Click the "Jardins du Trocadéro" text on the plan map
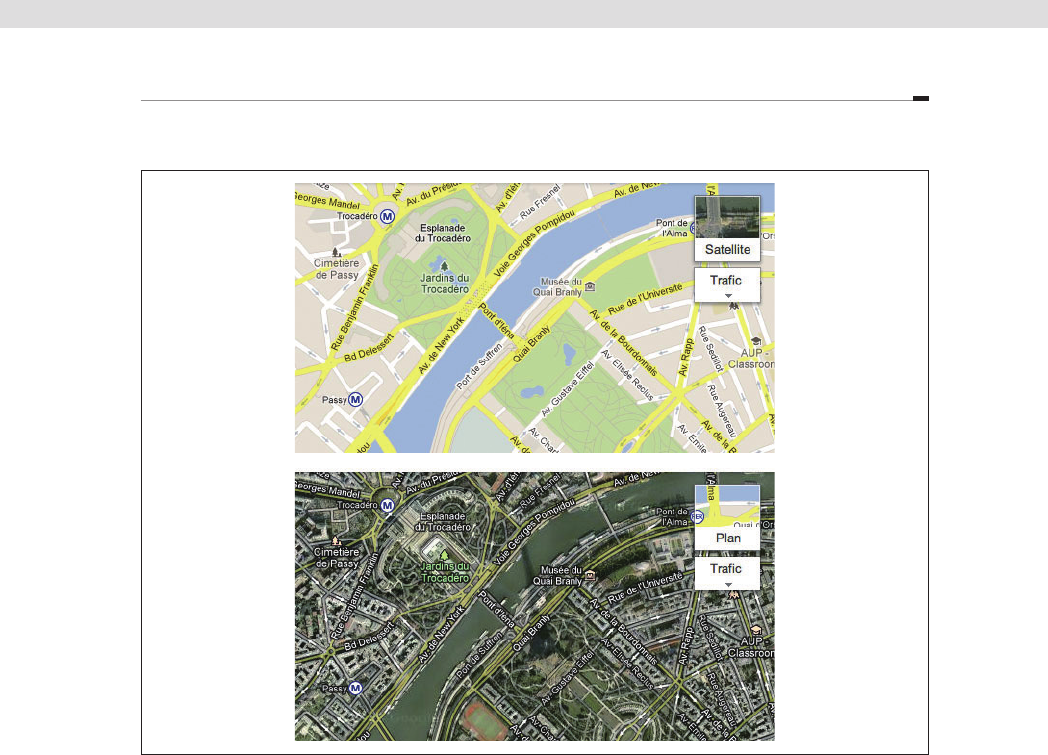Viewport: 1048px width, 755px height. (x=445, y=283)
